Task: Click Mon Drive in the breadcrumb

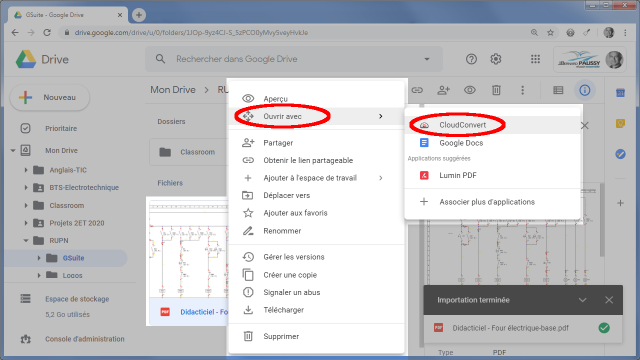Action: point(173,90)
